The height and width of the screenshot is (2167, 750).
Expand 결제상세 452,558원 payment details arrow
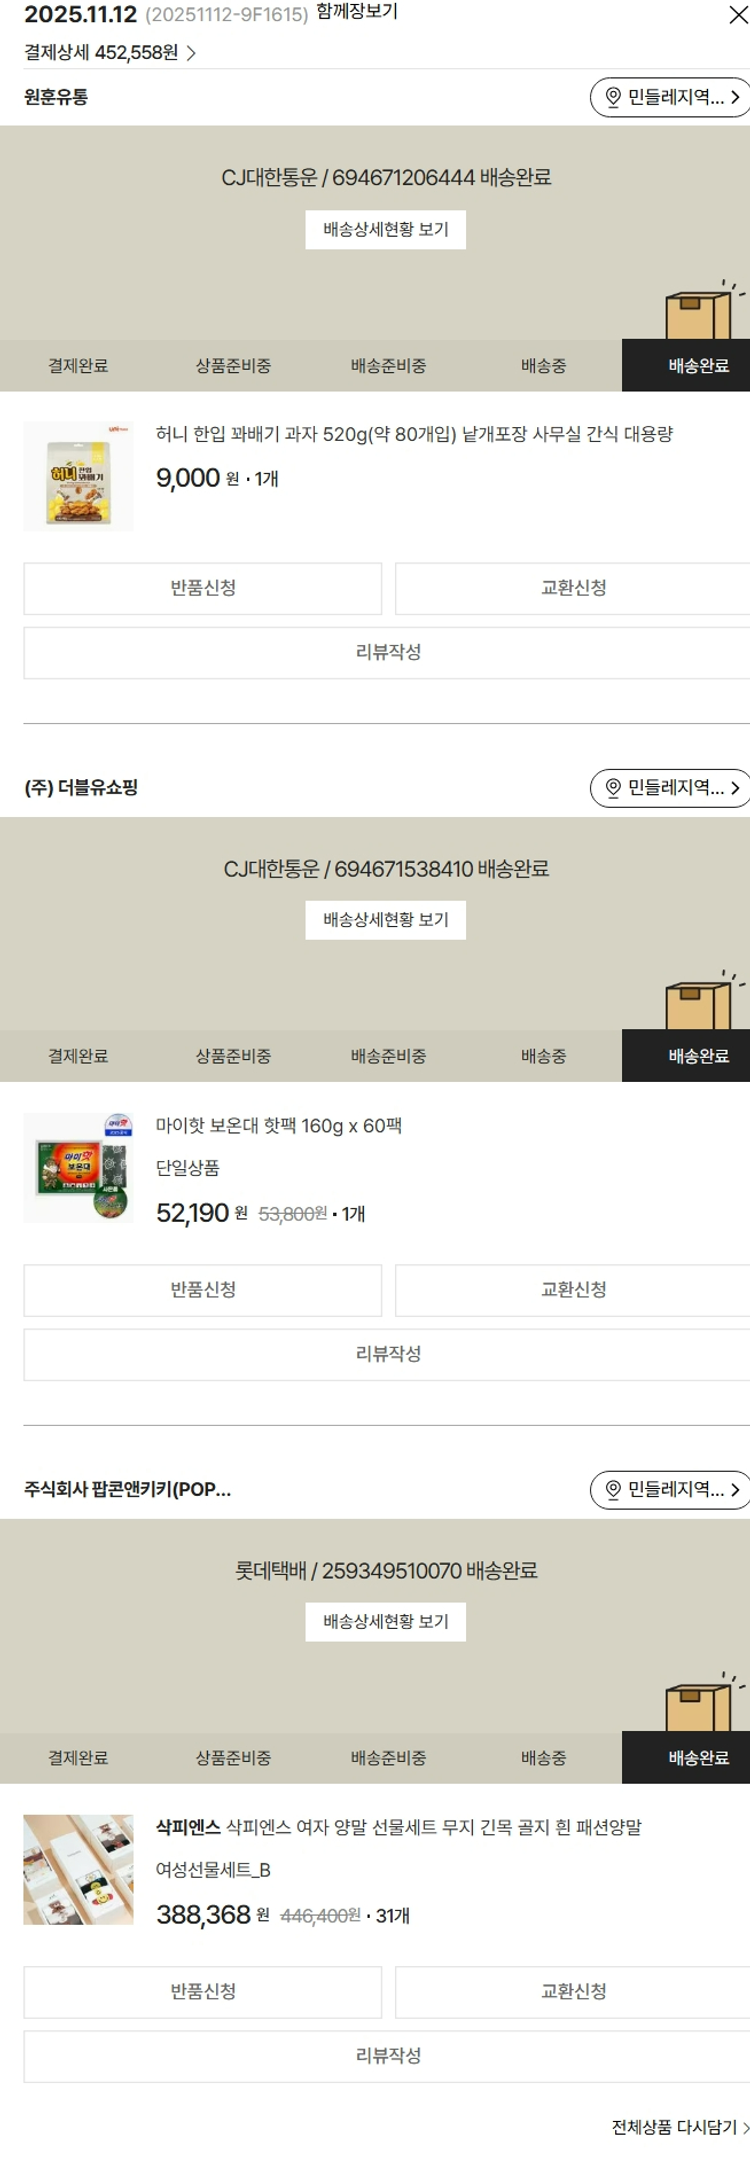[x=191, y=53]
